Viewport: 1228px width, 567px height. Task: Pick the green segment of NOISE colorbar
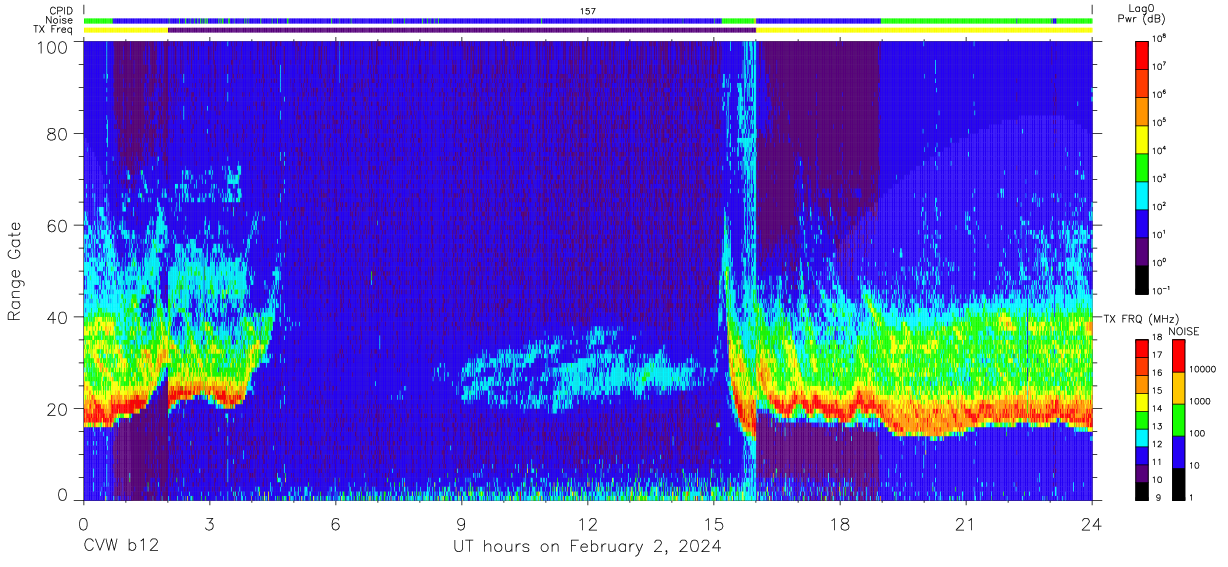click(x=1179, y=418)
